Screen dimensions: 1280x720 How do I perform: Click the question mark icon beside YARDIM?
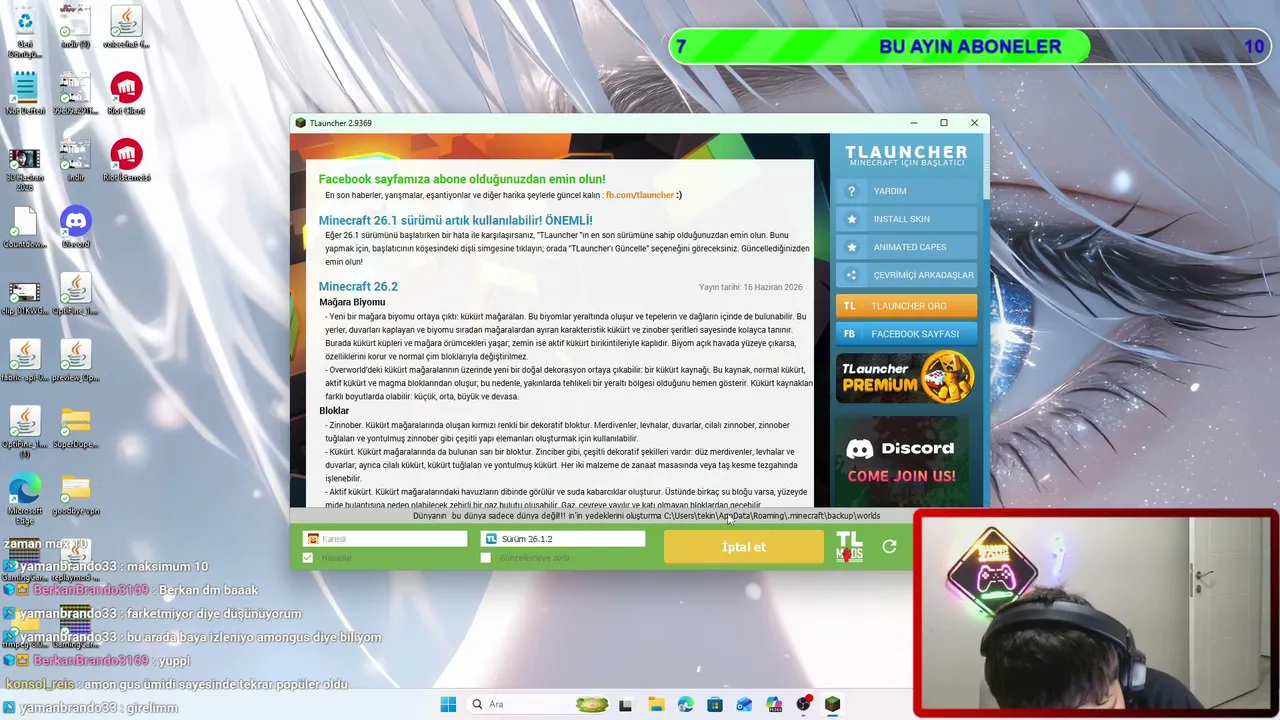point(852,191)
